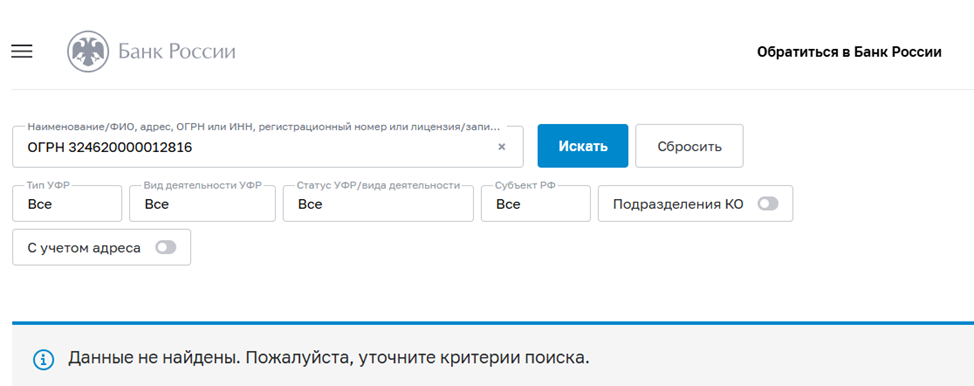This screenshot has height=386, width=974.
Task: Click the Bank of Russia eagle emblem
Action: [88, 52]
